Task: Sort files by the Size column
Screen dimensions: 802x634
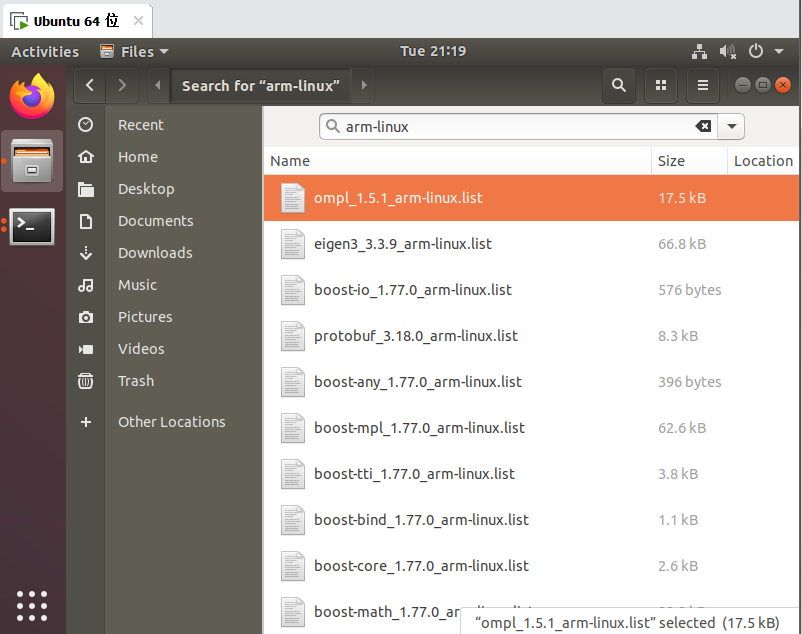Action: pos(690,160)
